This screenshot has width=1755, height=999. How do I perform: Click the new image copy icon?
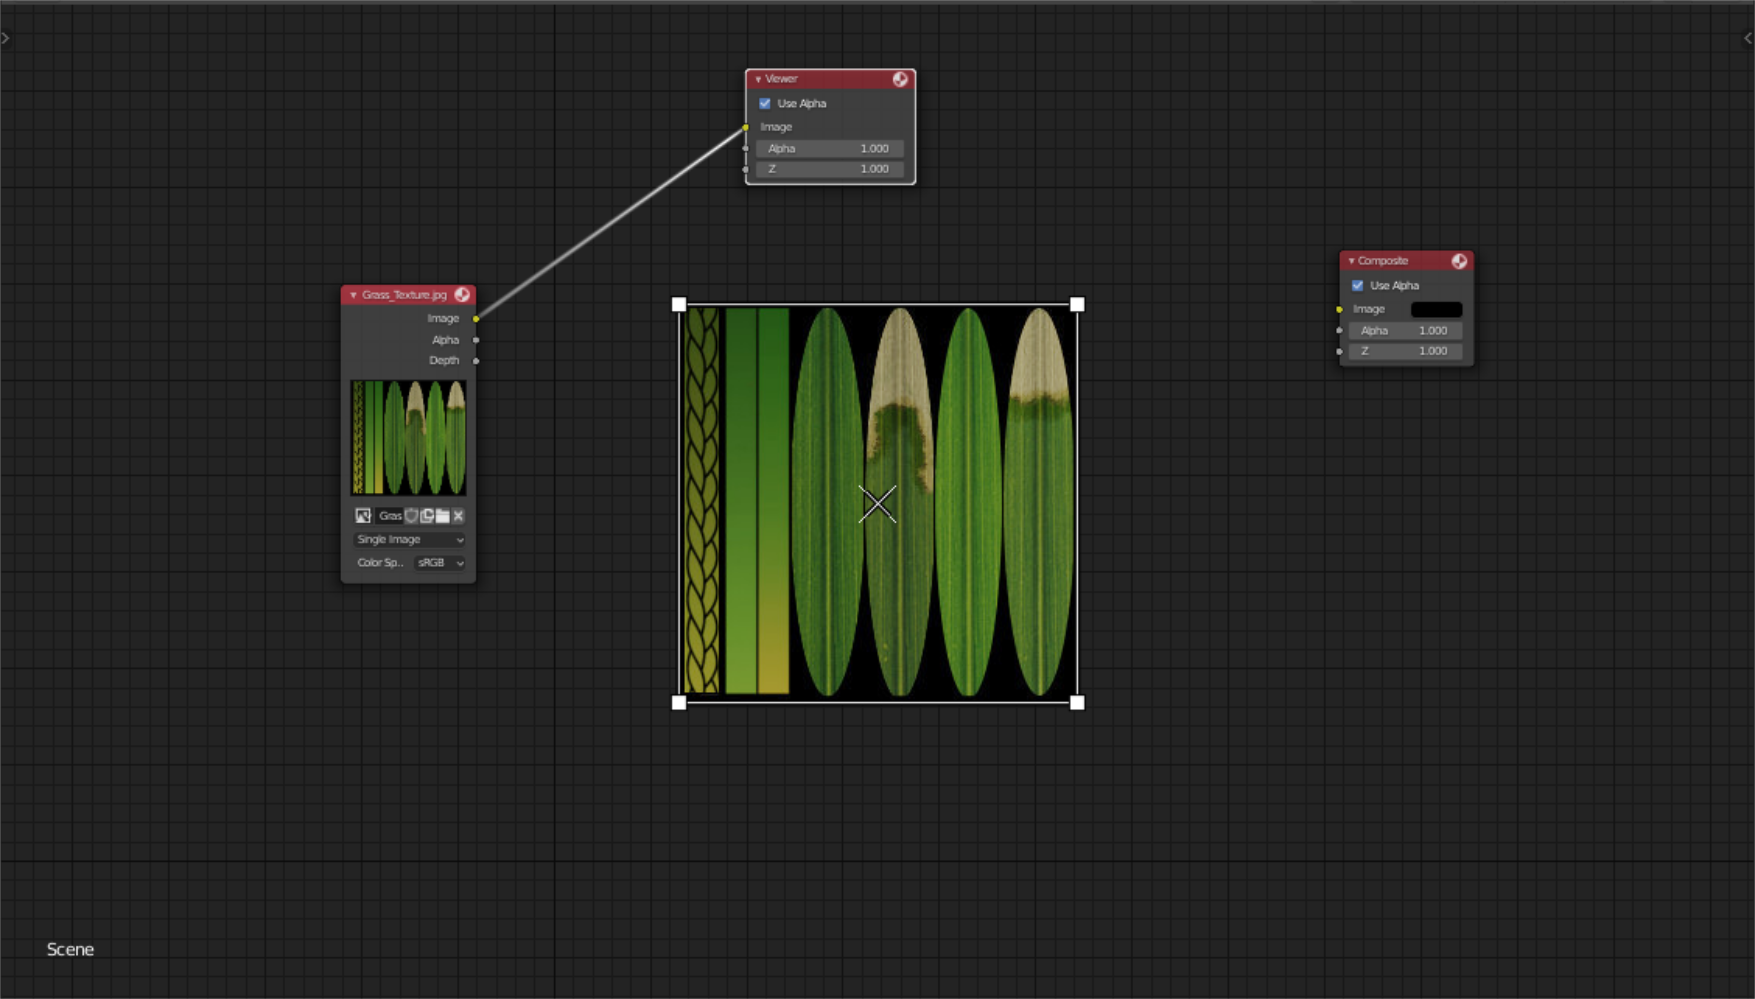[x=427, y=516]
